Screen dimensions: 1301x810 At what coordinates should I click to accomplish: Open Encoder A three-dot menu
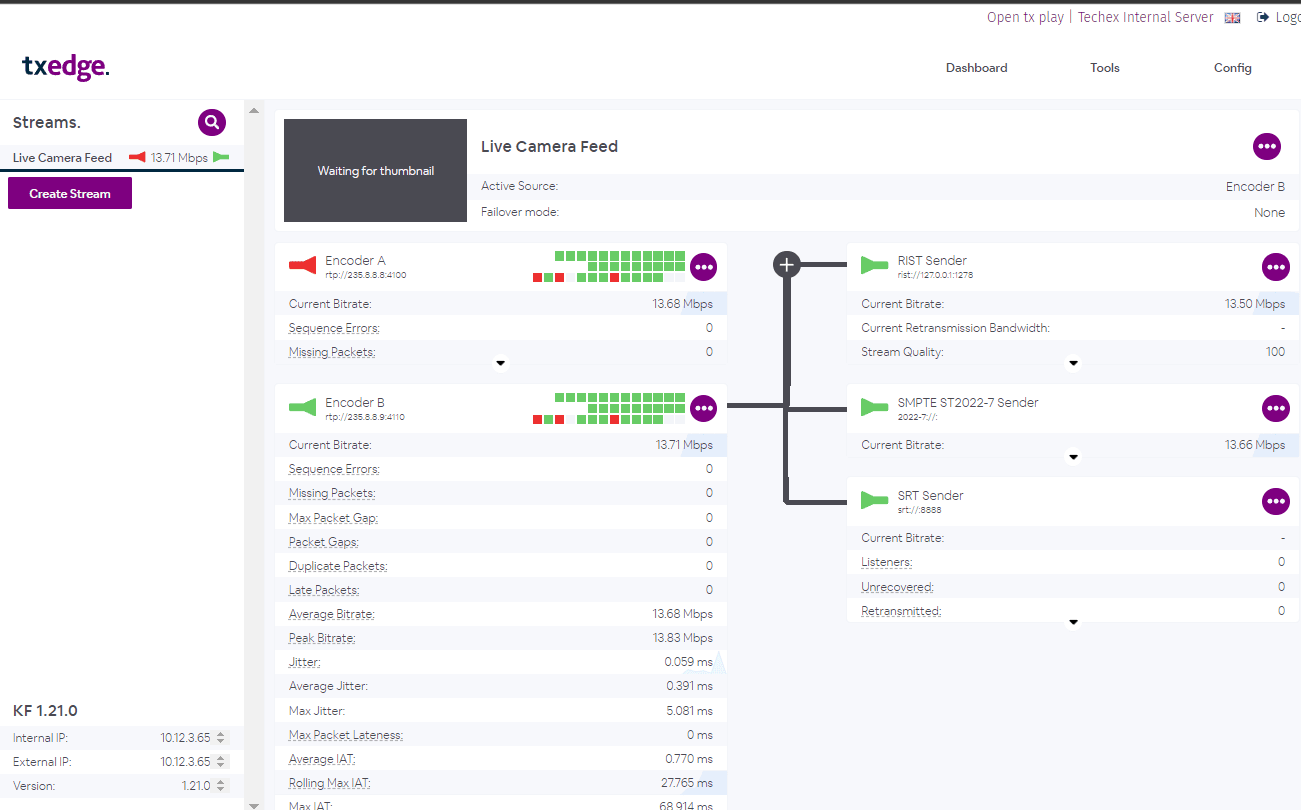pos(703,267)
